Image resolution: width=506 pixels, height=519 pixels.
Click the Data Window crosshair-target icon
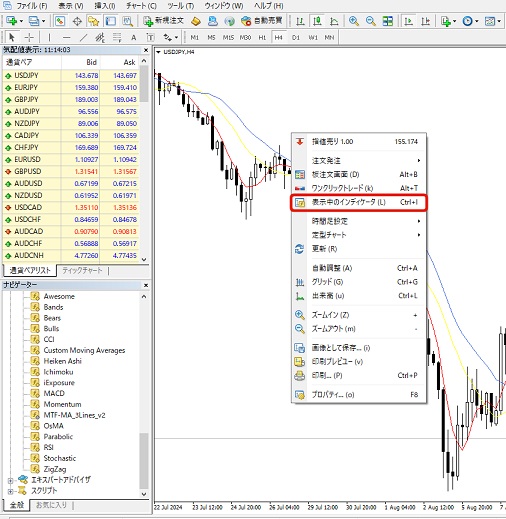(x=77, y=21)
